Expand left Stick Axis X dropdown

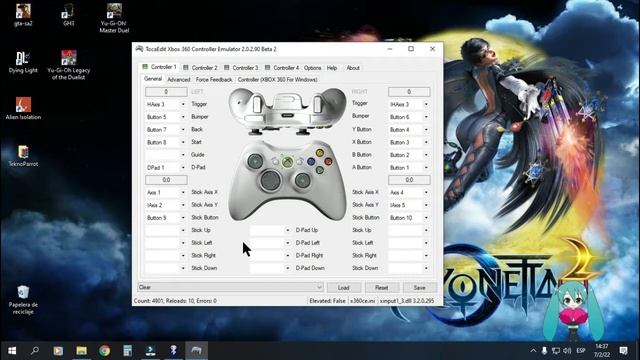183,192
